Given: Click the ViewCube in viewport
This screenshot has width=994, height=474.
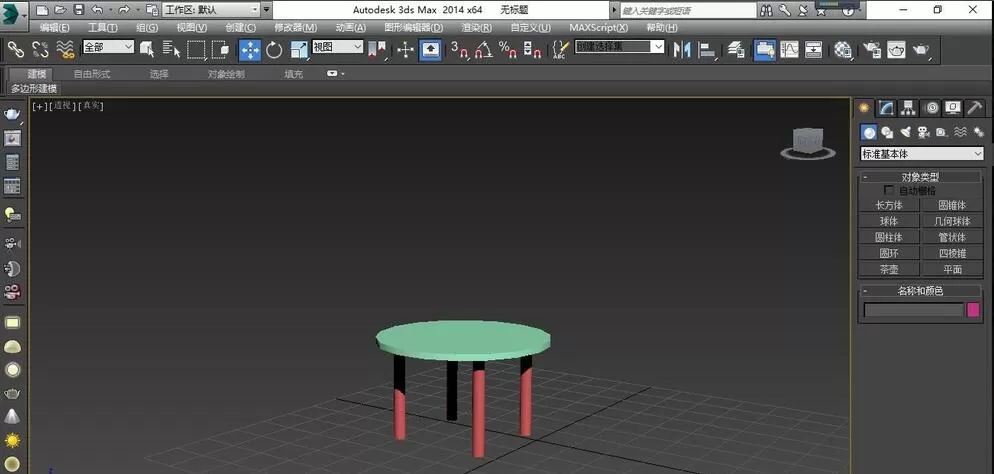Looking at the screenshot, I should tap(807, 143).
